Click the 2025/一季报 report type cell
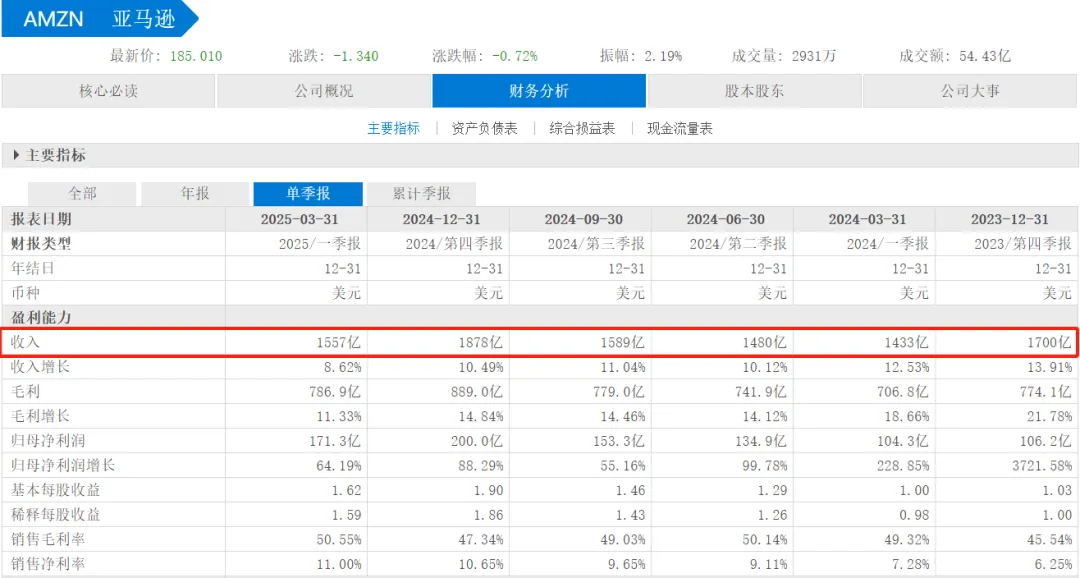1080x578 pixels. click(320, 244)
